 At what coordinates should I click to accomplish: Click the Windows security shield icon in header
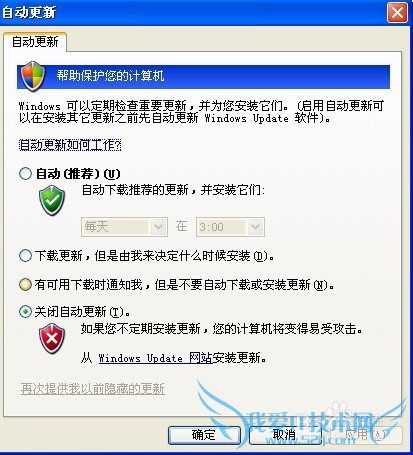[32, 76]
